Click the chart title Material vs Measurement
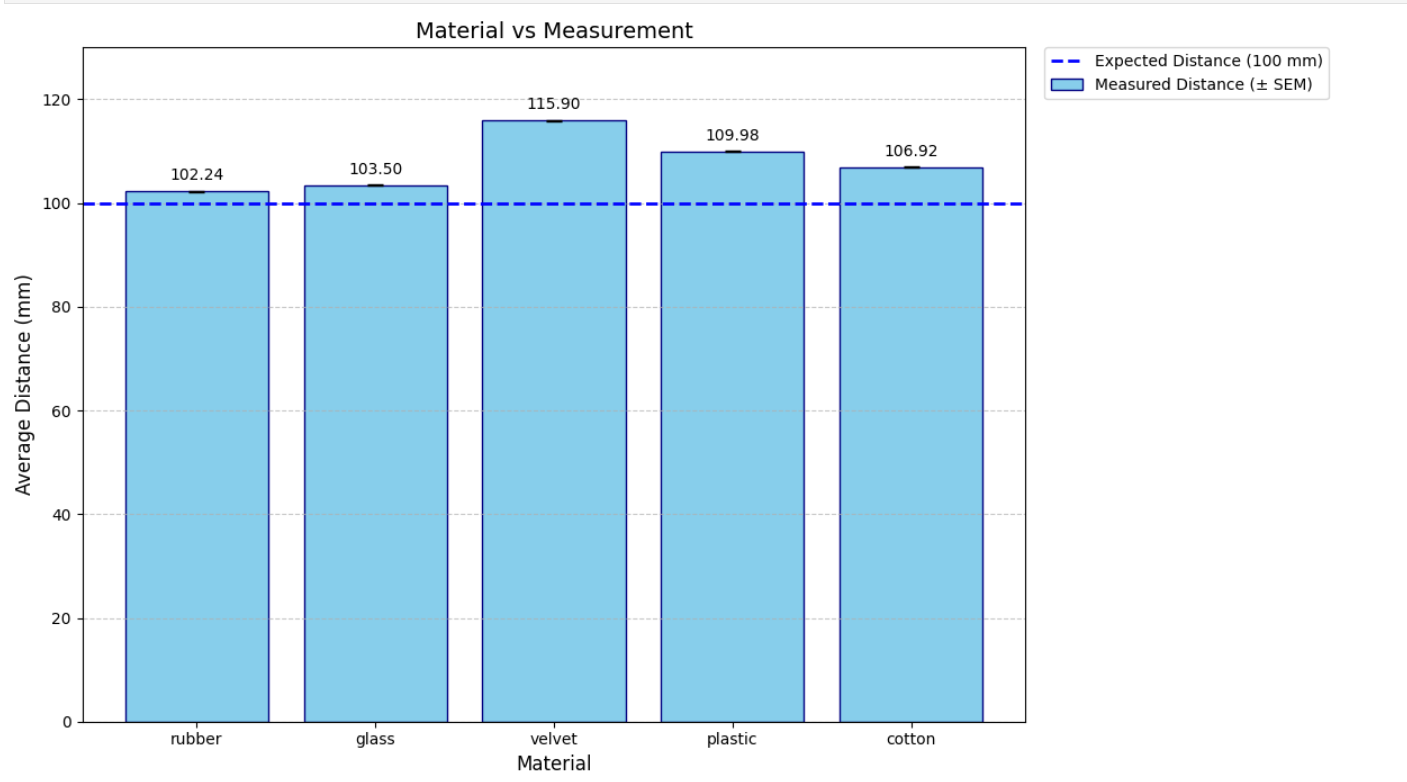 [x=553, y=31]
